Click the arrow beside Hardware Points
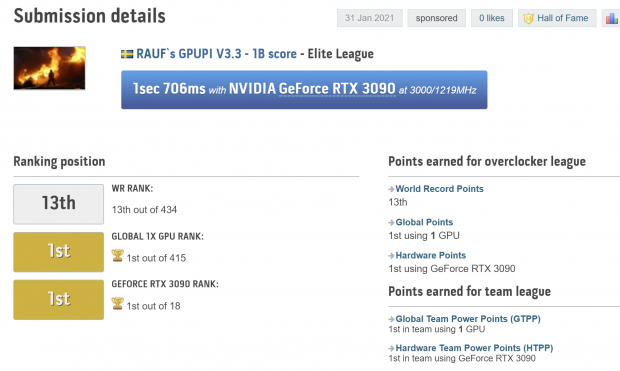Screen dimensions: 620x371 click(x=391, y=256)
